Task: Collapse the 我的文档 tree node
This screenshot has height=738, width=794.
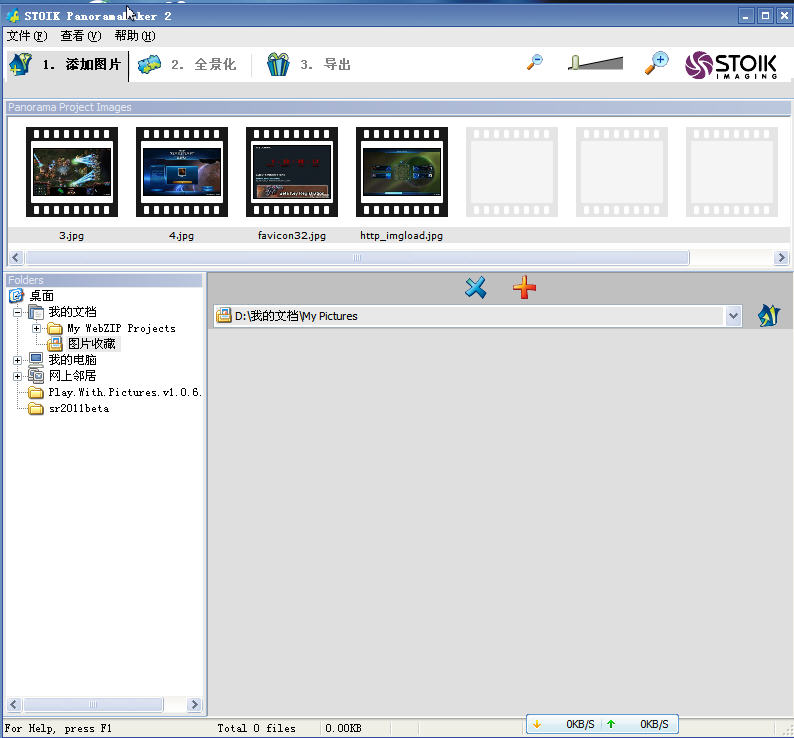Action: coord(18,312)
